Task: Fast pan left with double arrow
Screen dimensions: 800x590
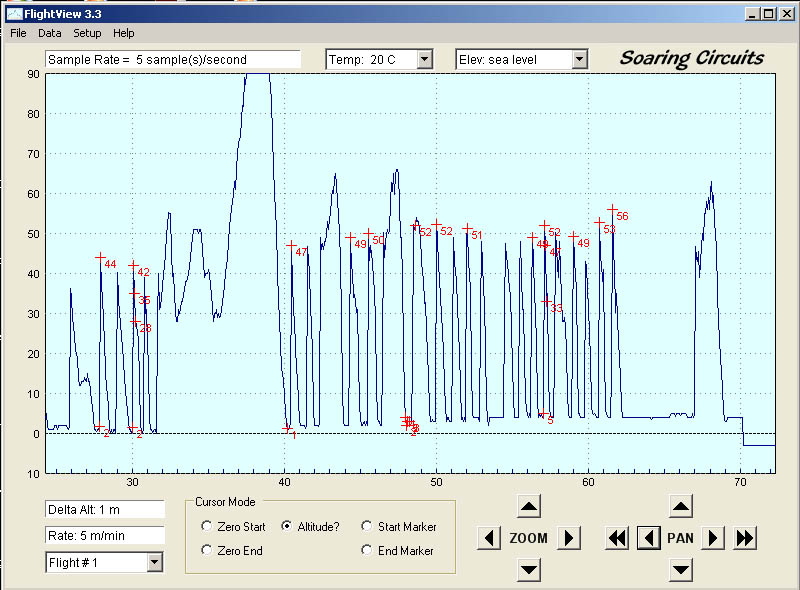Action: pyautogui.click(x=617, y=538)
